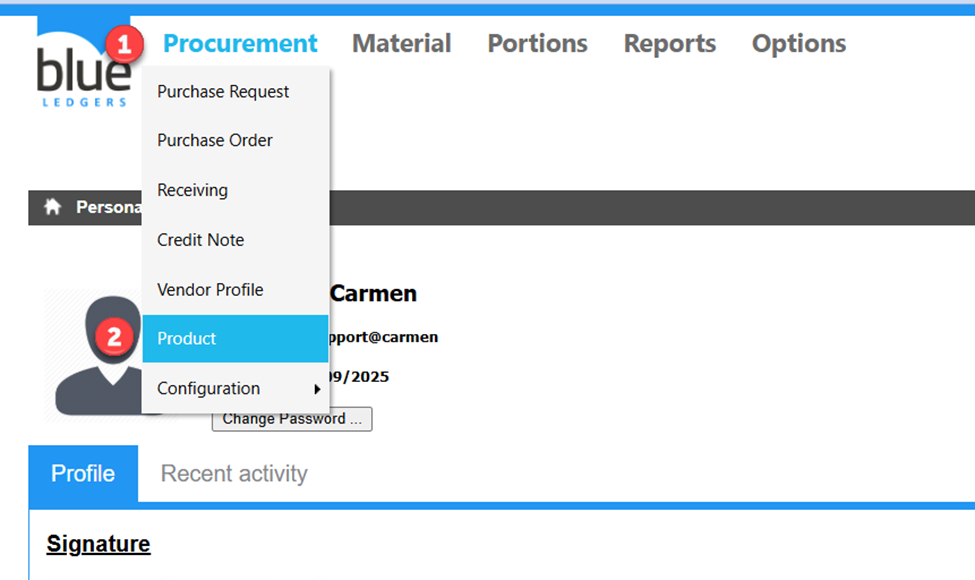Viewport: 975px width, 580px height.
Task: Click the home icon in breadcrumb bar
Action: click(53, 207)
